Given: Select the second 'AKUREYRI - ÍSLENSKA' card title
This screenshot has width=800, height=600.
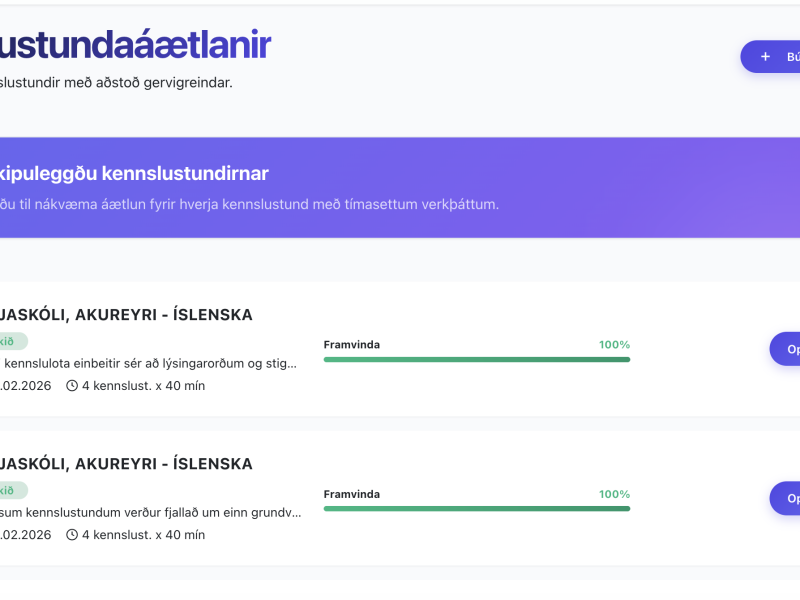Looking at the screenshot, I should click(x=126, y=464).
